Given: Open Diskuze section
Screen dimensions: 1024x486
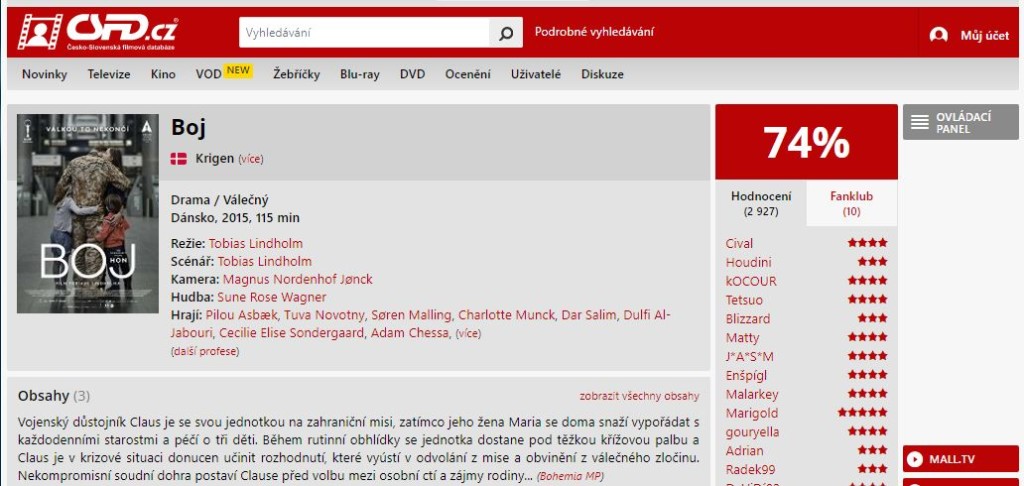Looking at the screenshot, I should click(x=602, y=74).
